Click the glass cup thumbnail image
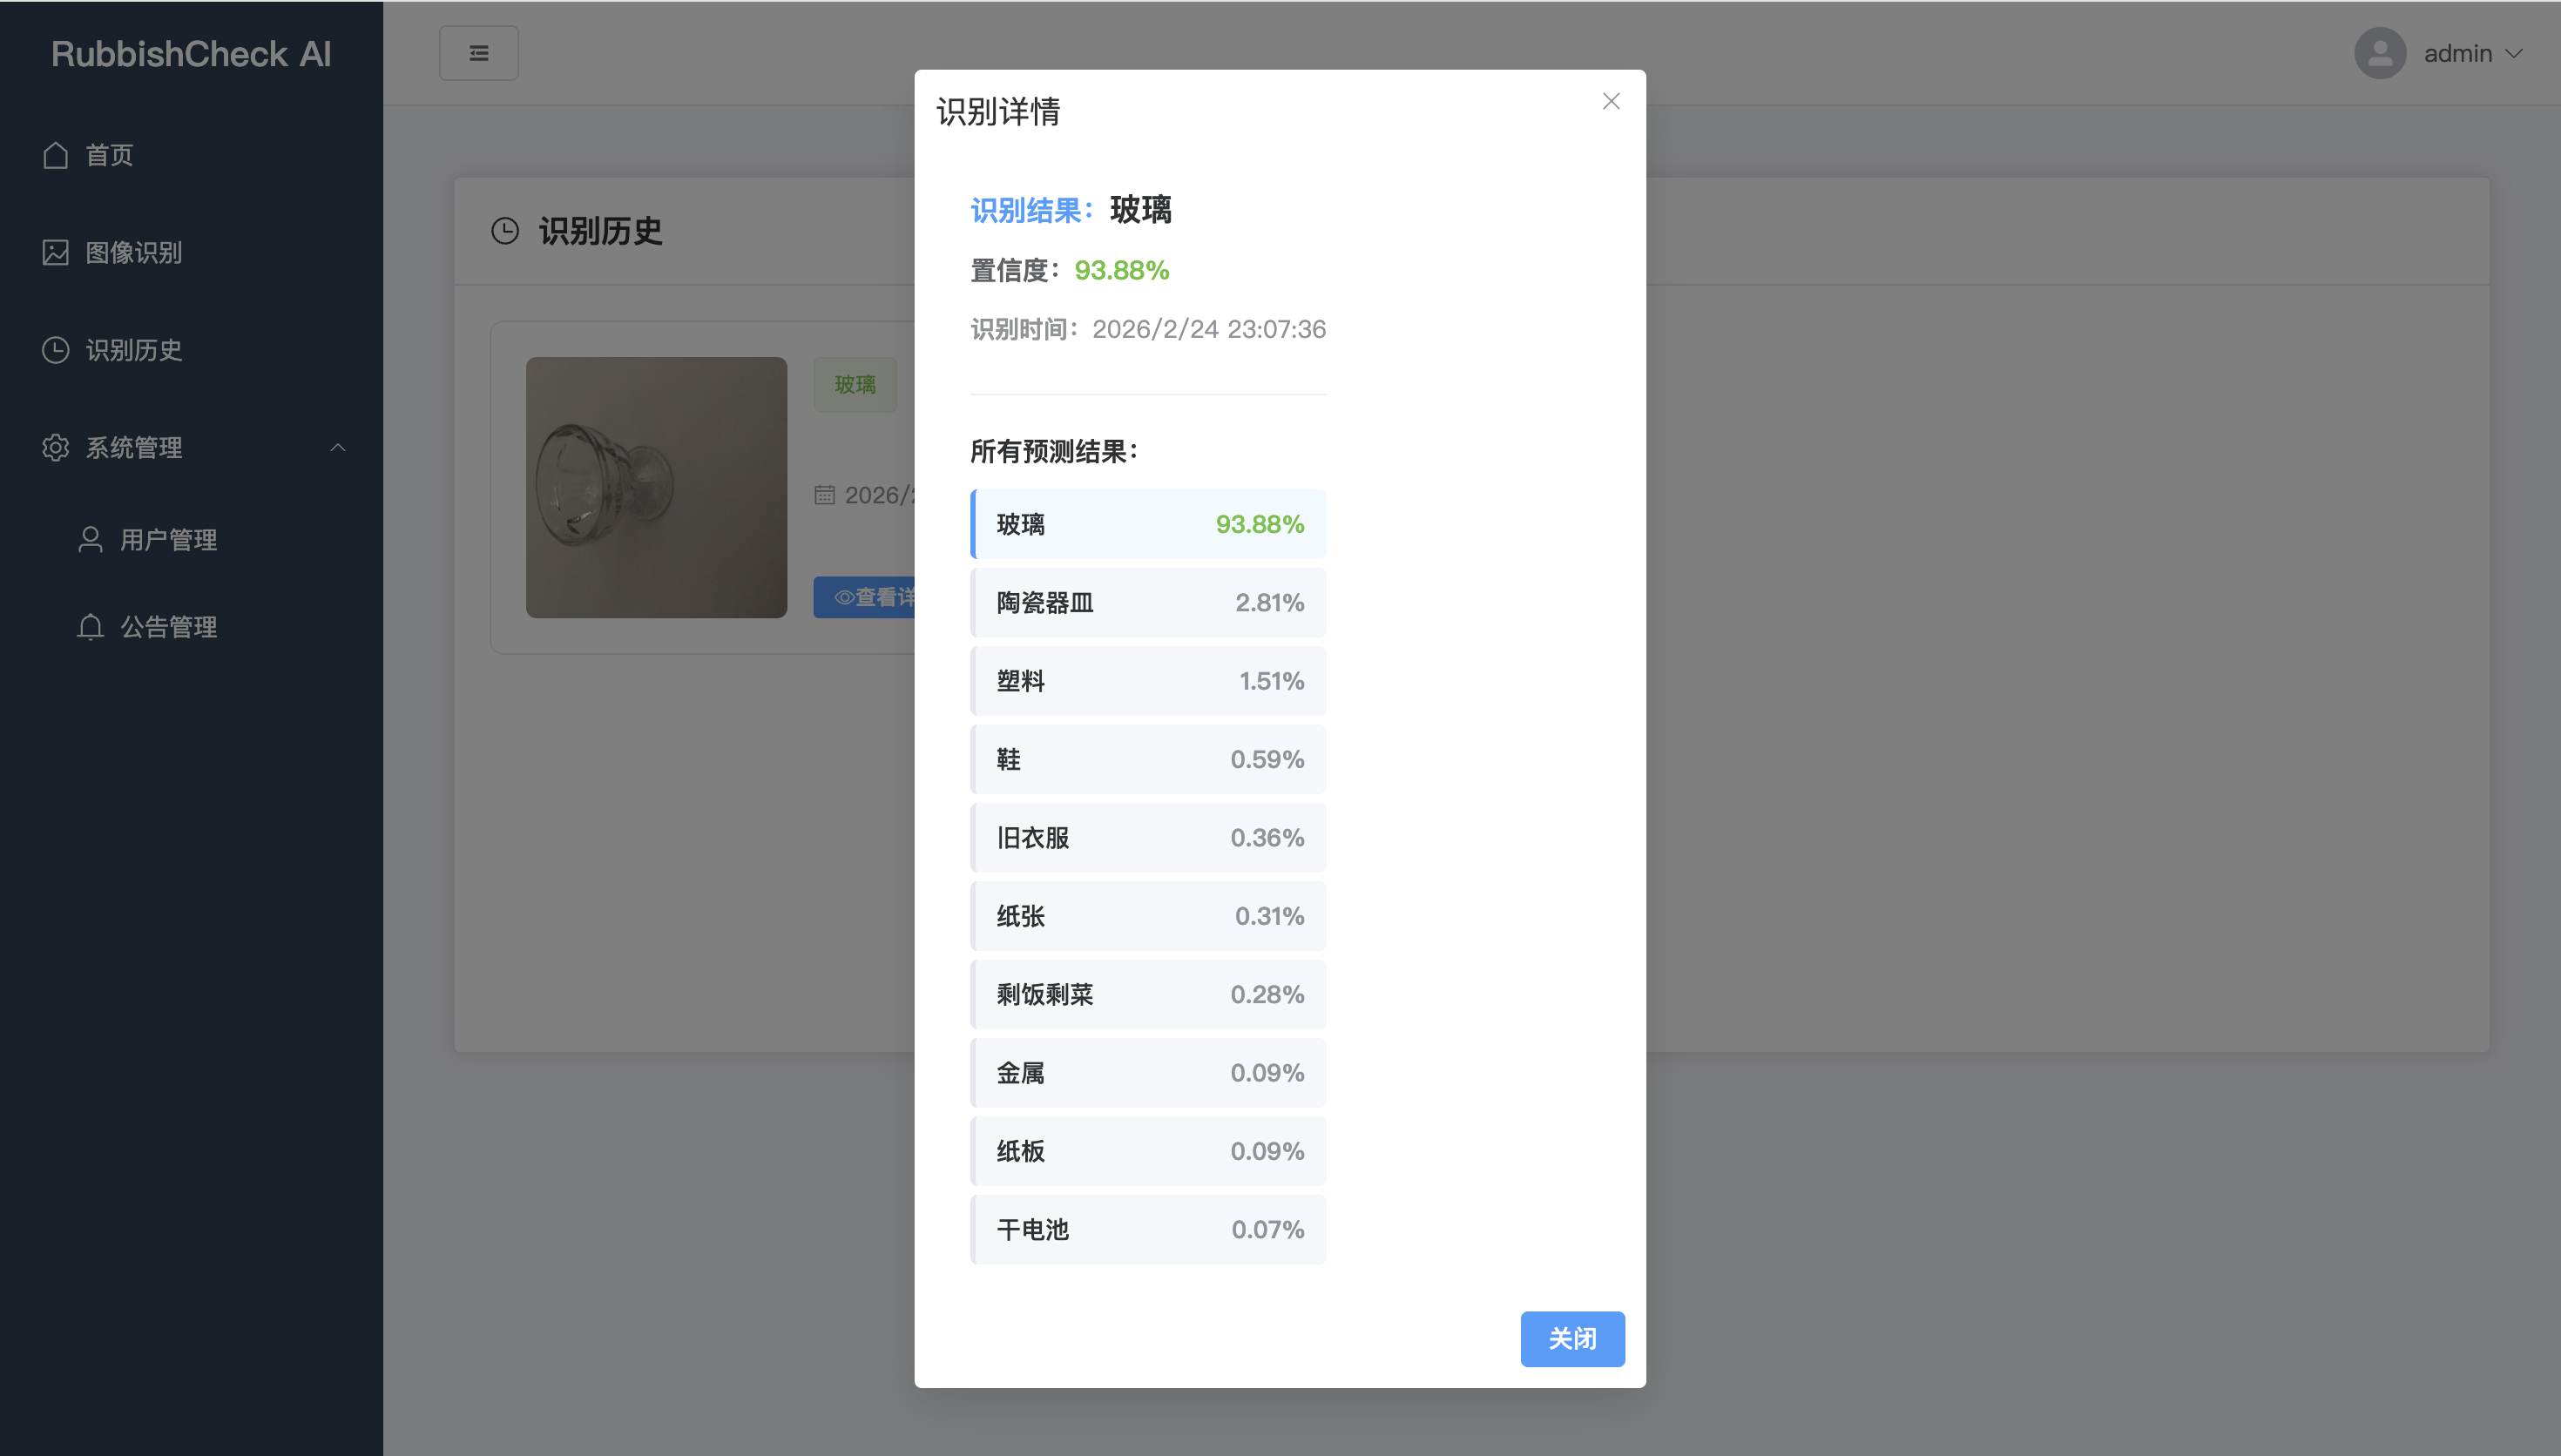 point(656,489)
